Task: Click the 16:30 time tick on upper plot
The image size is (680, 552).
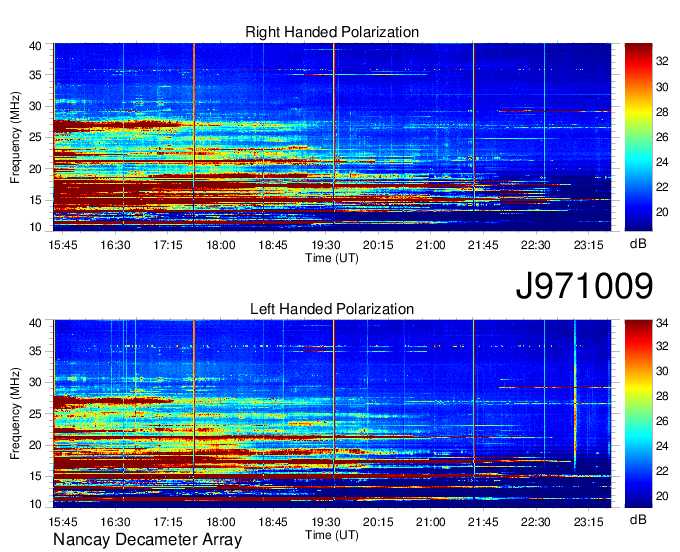Action: (115, 245)
